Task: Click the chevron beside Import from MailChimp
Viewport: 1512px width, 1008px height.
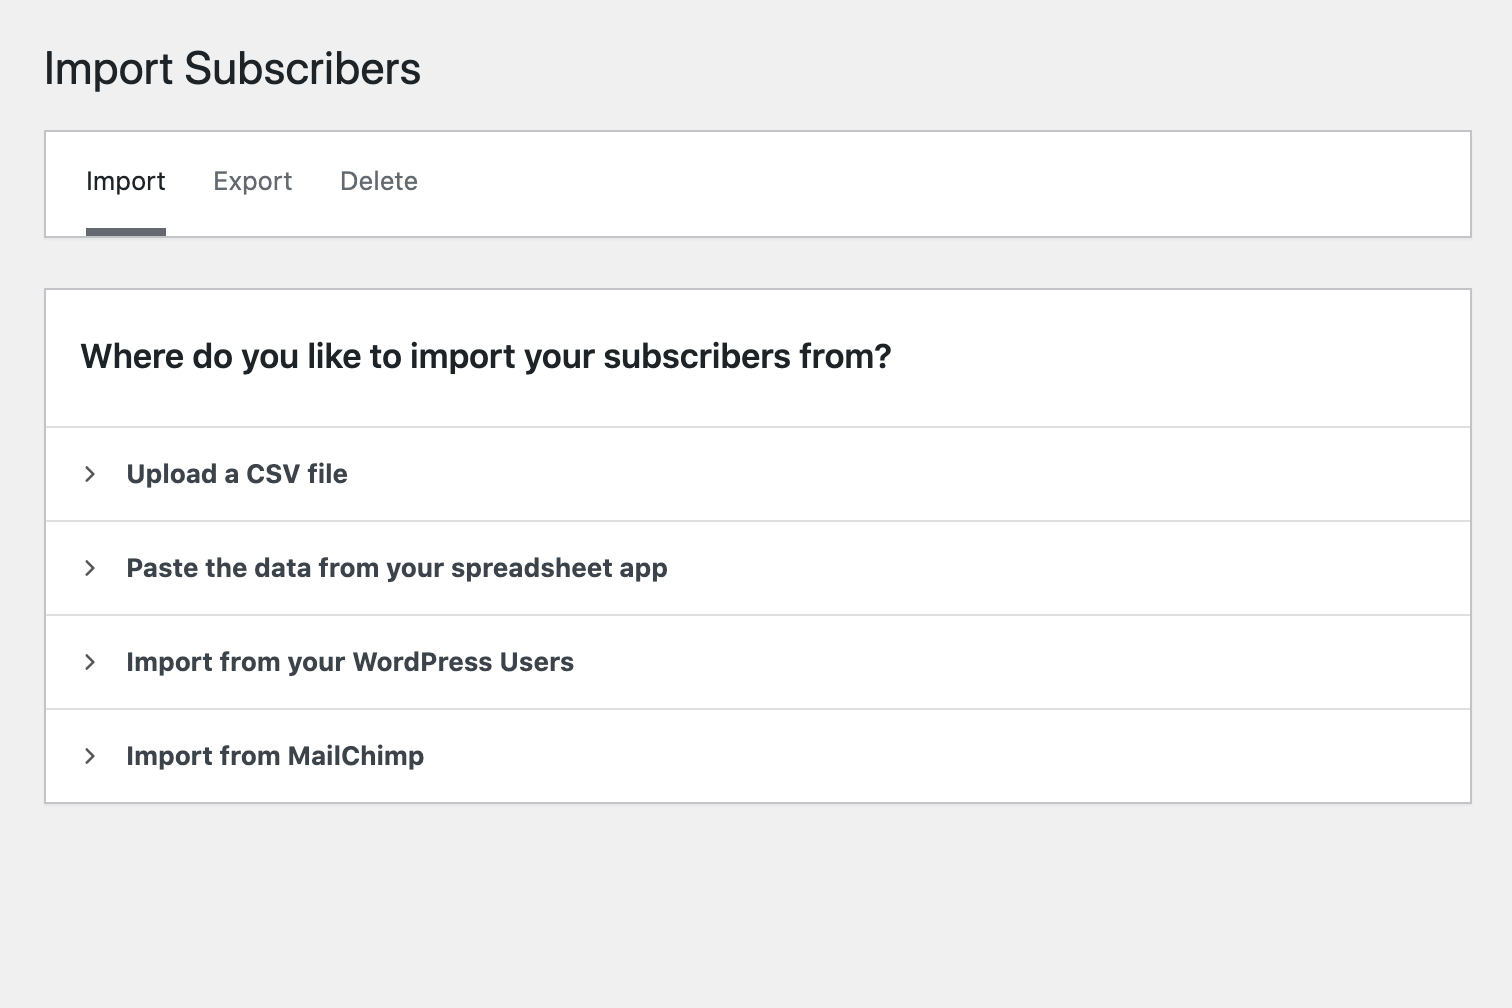Action: click(x=91, y=756)
